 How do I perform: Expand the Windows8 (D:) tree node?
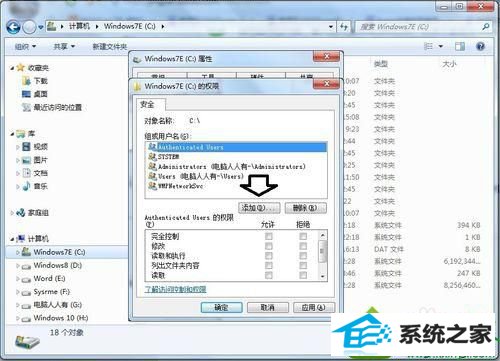click(18, 266)
